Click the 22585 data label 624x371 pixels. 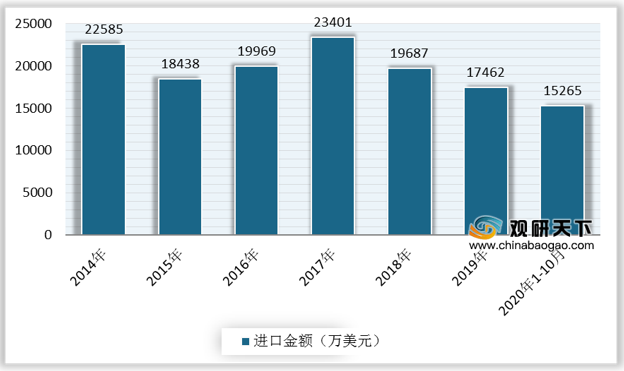(x=104, y=29)
